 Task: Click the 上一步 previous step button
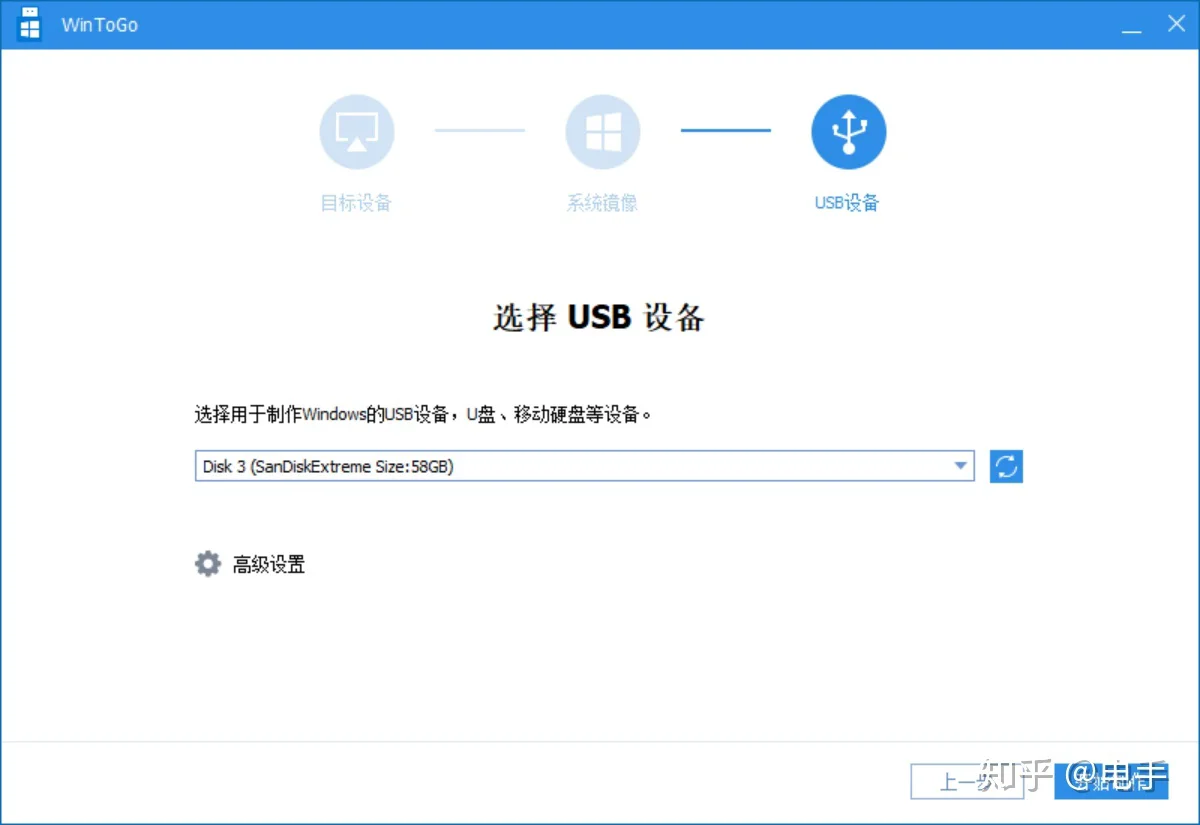(x=968, y=781)
